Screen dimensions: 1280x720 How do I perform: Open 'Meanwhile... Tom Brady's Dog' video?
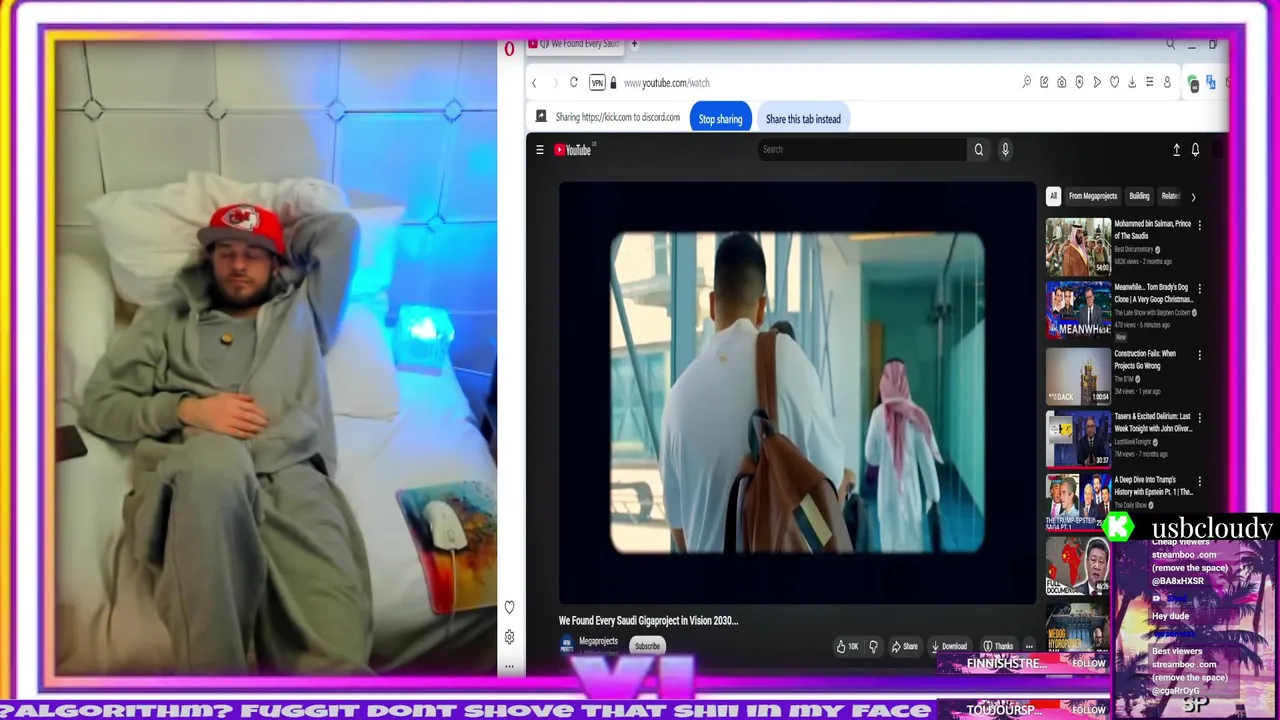point(1078,311)
